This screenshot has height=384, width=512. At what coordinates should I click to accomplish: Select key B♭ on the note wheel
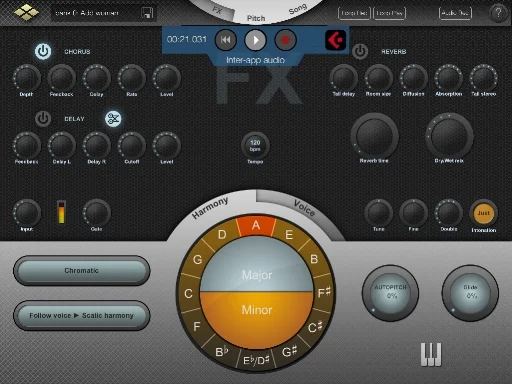[222, 352]
